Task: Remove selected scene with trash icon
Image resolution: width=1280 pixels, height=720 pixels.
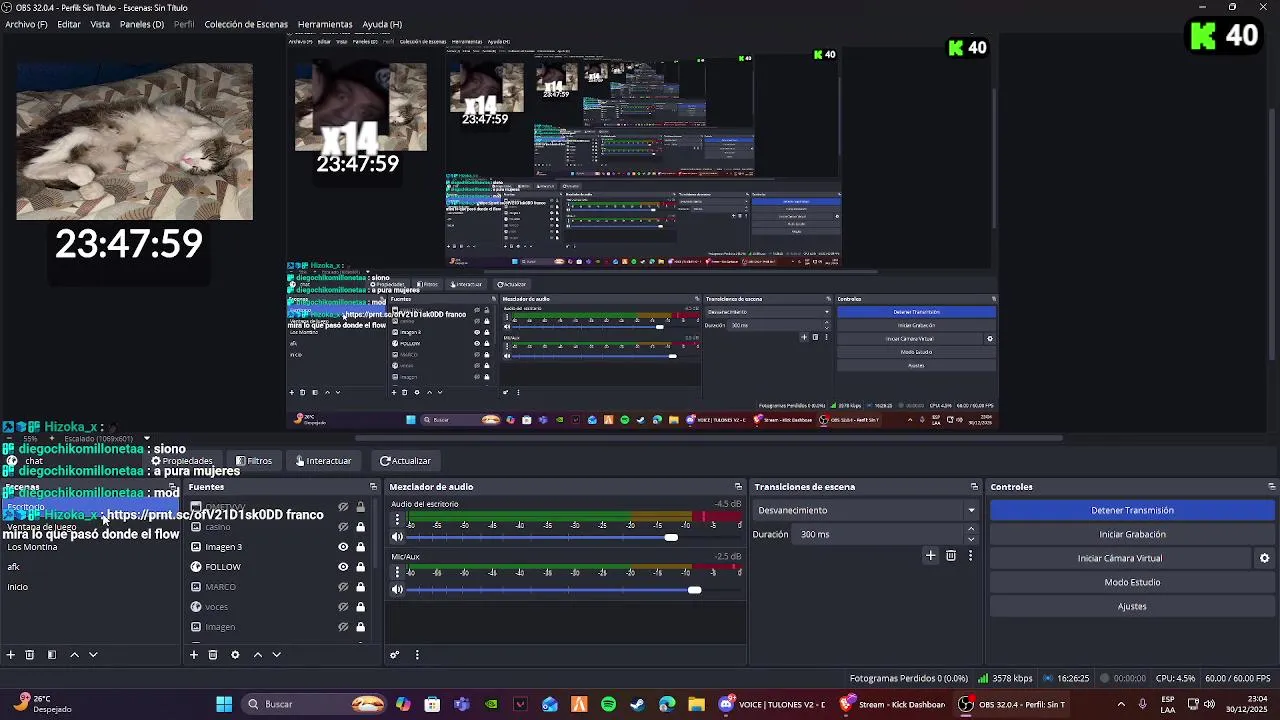Action: point(30,655)
